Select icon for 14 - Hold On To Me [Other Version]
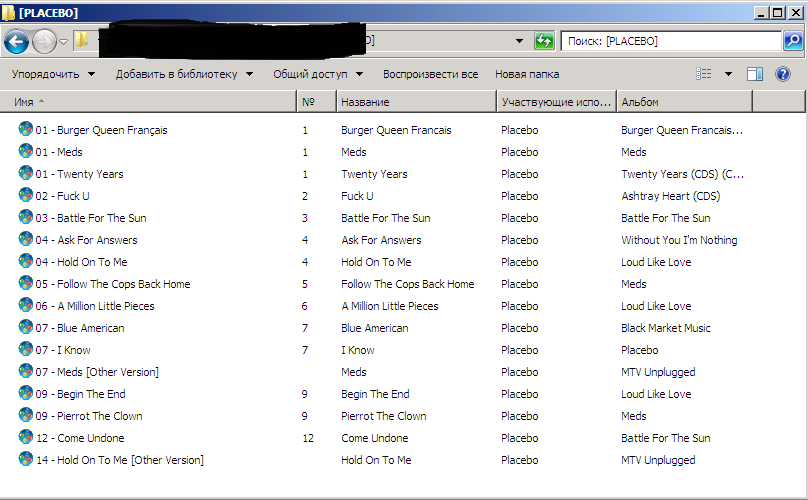This screenshot has width=808, height=500. point(25,459)
